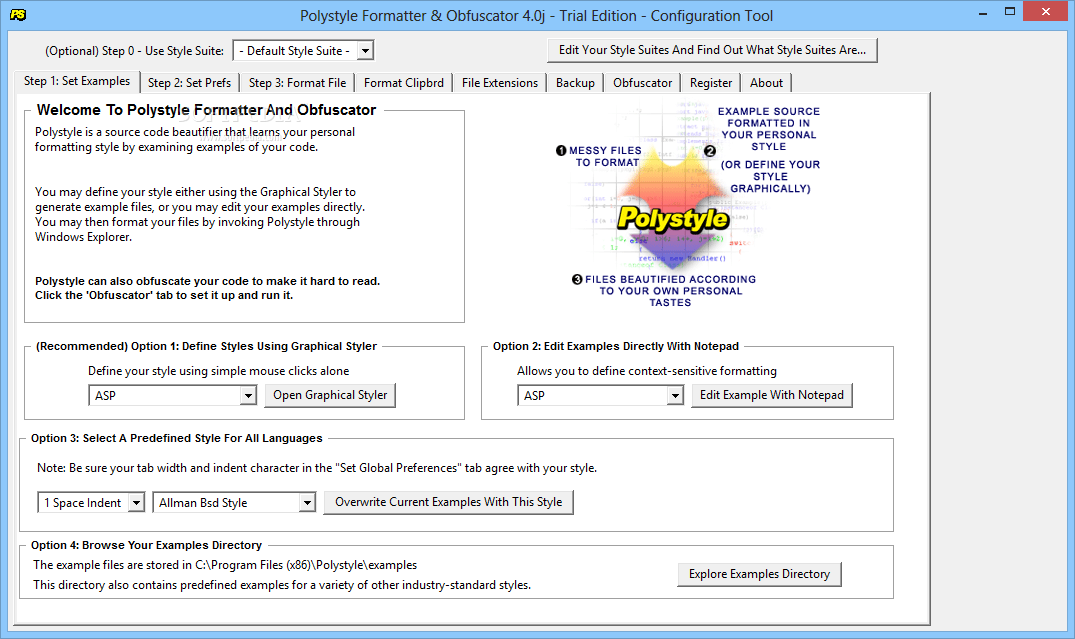Click the note about tab width and indent character

coord(317,468)
